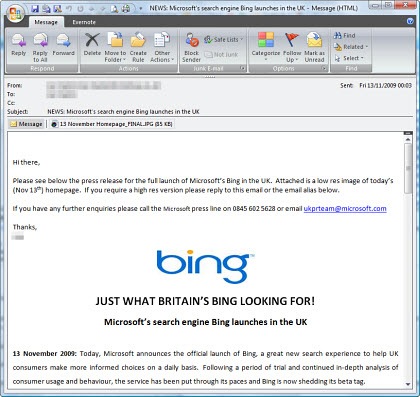420x397 pixels.
Task: Click the '13 November 2009:' bold text
Action: point(45,353)
